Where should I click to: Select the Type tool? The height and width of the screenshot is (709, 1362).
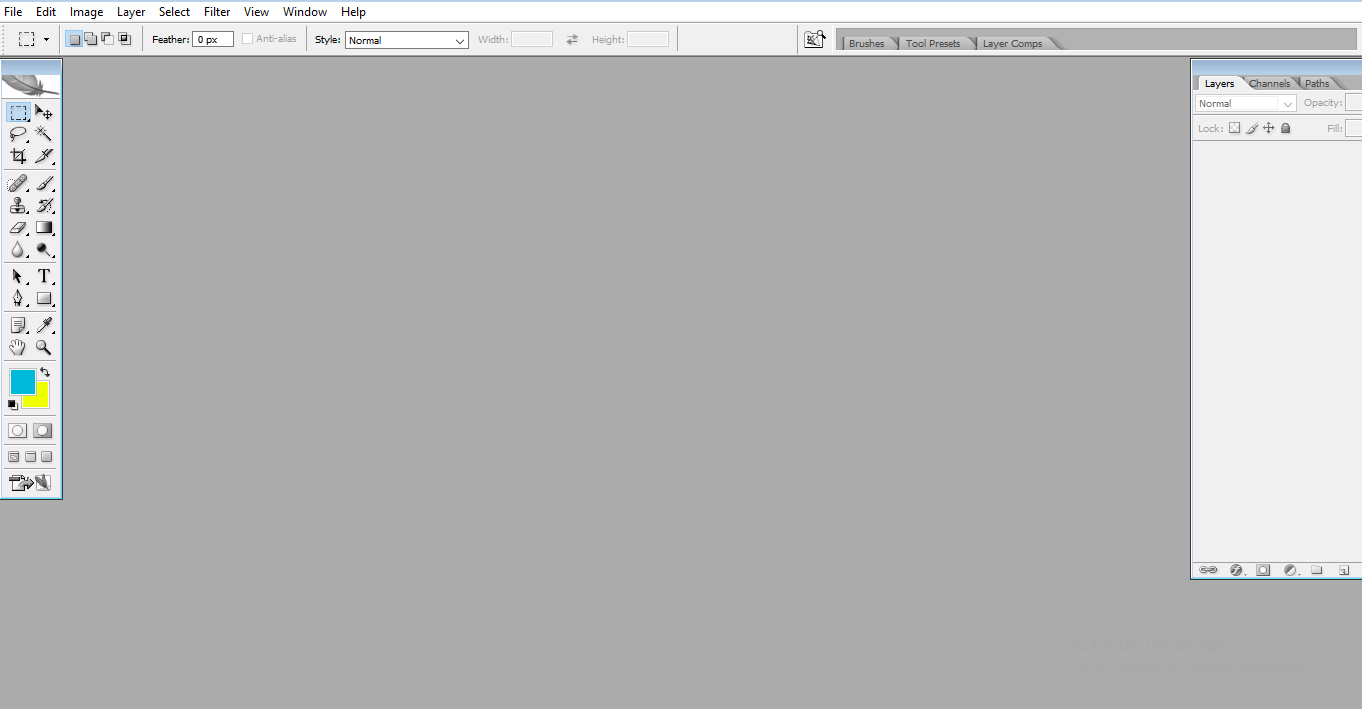[x=44, y=276]
